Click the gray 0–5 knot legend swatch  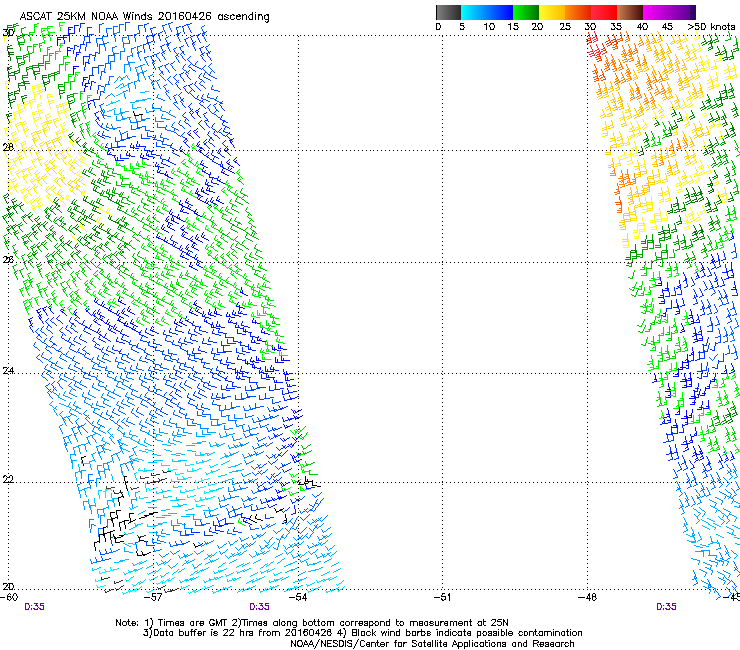(448, 12)
